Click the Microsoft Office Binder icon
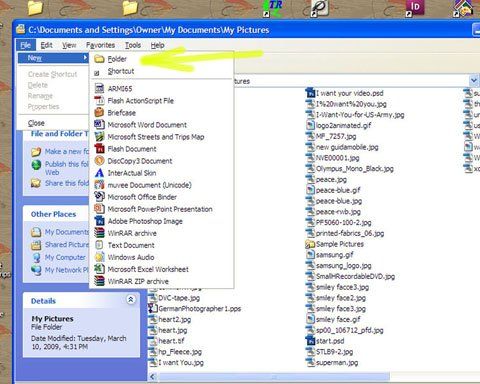The width and height of the screenshot is (480, 384). point(99,197)
